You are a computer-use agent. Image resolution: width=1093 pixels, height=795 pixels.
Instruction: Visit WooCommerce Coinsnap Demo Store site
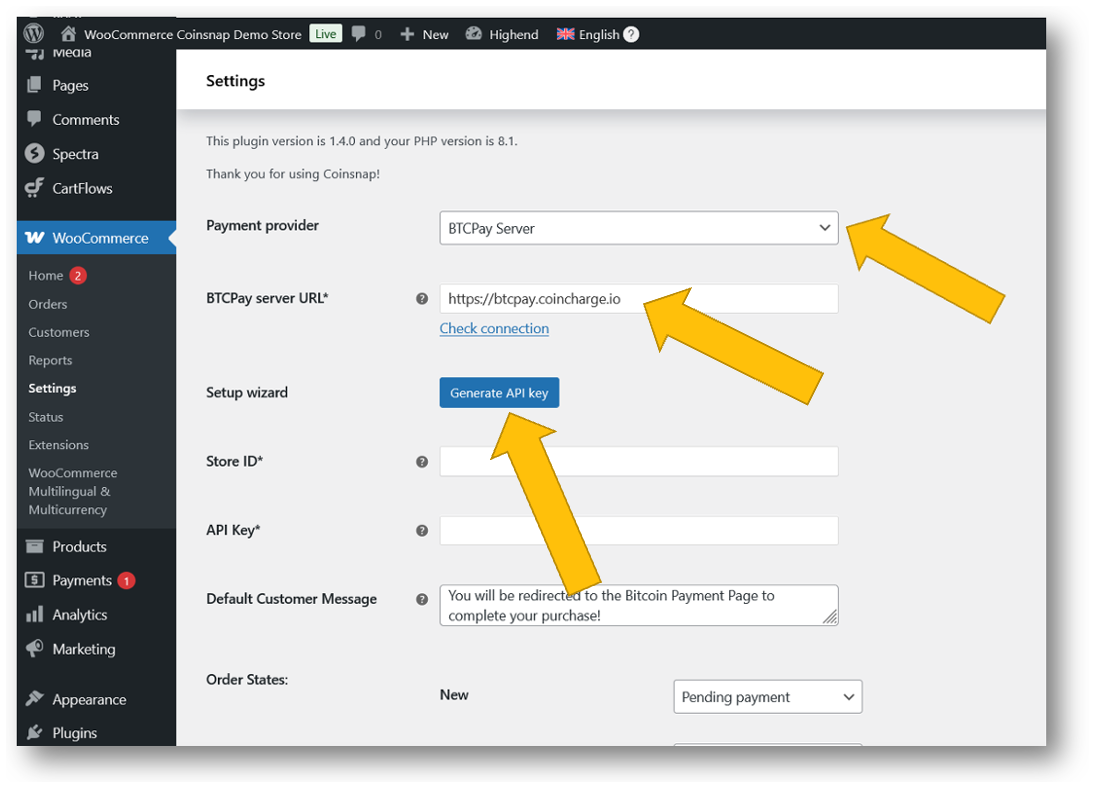pyautogui.click(x=192, y=34)
